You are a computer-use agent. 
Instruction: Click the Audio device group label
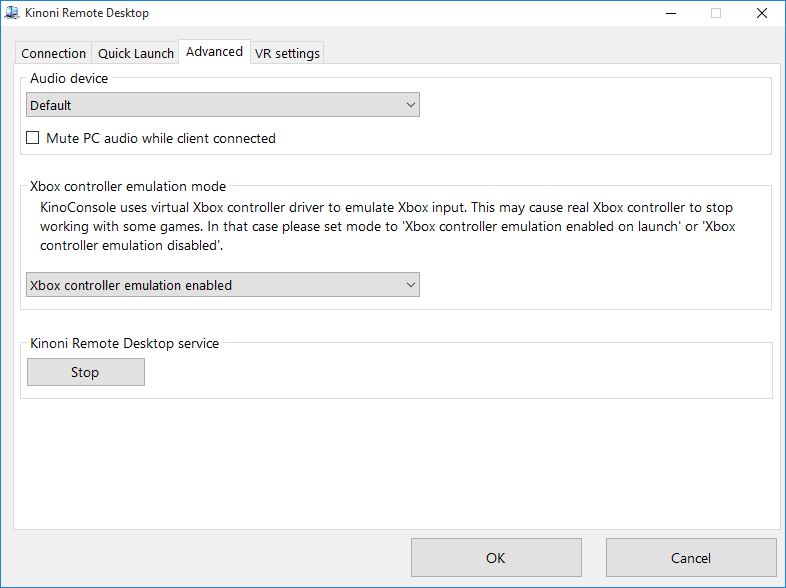(69, 78)
